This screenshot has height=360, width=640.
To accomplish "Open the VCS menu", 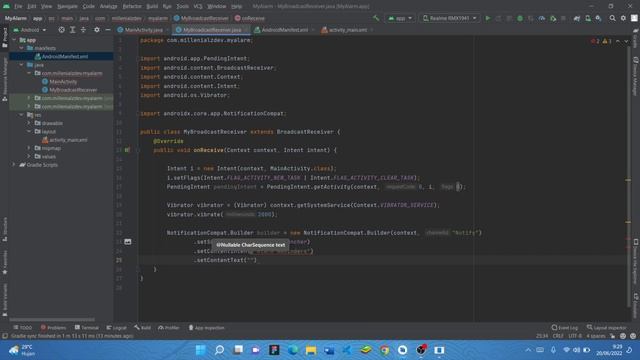I will coord(198,7).
